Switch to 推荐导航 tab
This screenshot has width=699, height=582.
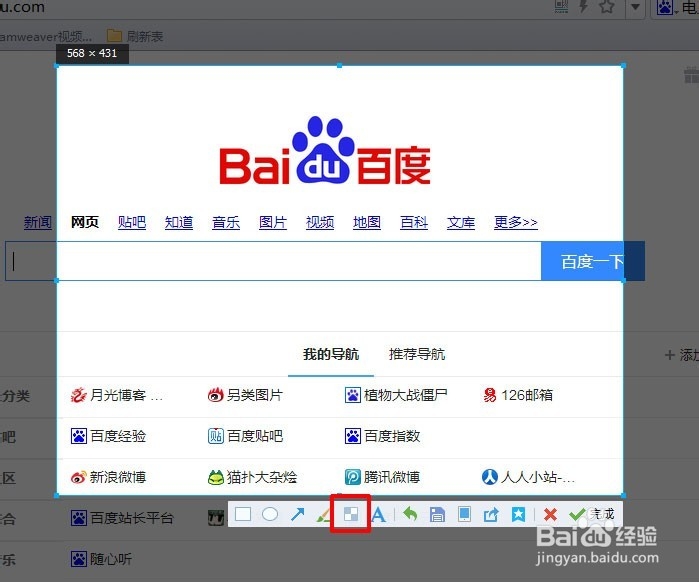417,354
